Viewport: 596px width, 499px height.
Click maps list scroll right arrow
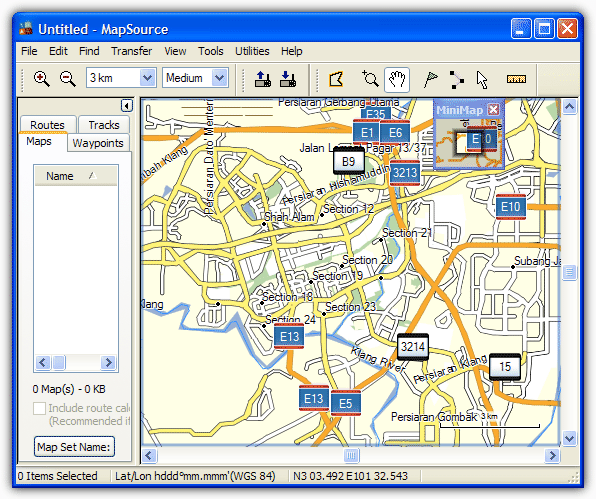[x=108, y=363]
